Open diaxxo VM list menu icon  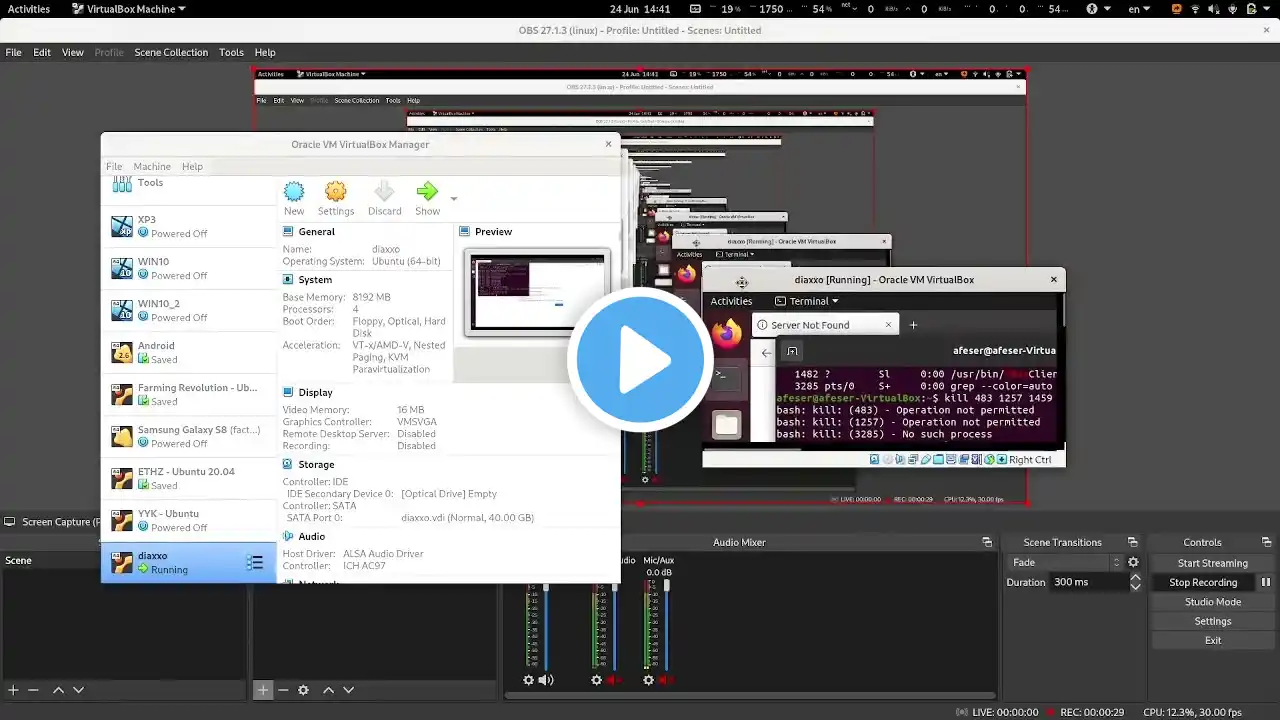(x=255, y=563)
